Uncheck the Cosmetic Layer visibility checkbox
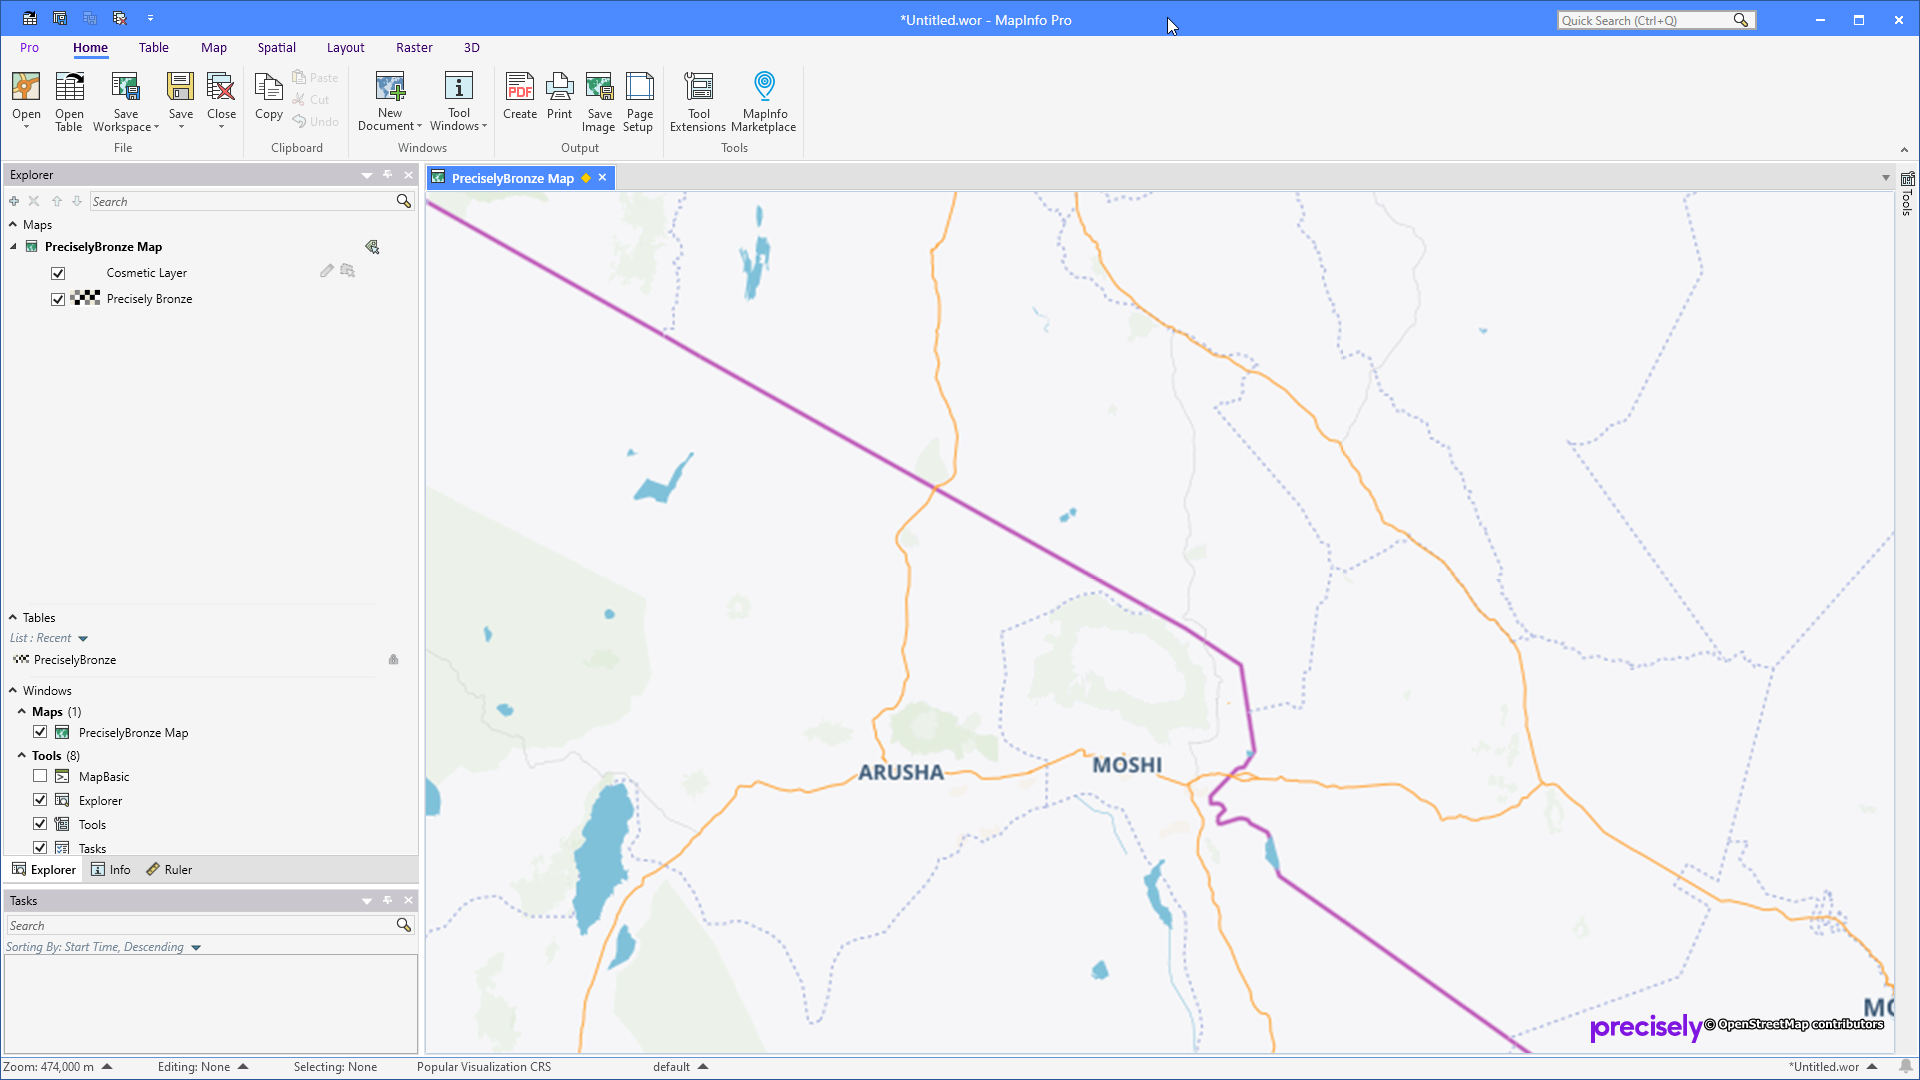1920x1080 pixels. (x=58, y=272)
